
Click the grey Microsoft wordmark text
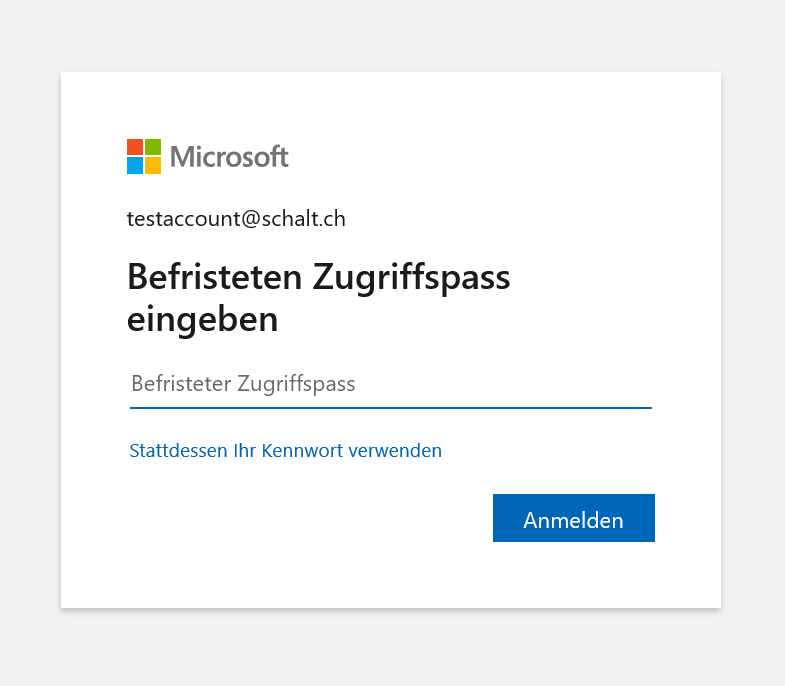[229, 157]
